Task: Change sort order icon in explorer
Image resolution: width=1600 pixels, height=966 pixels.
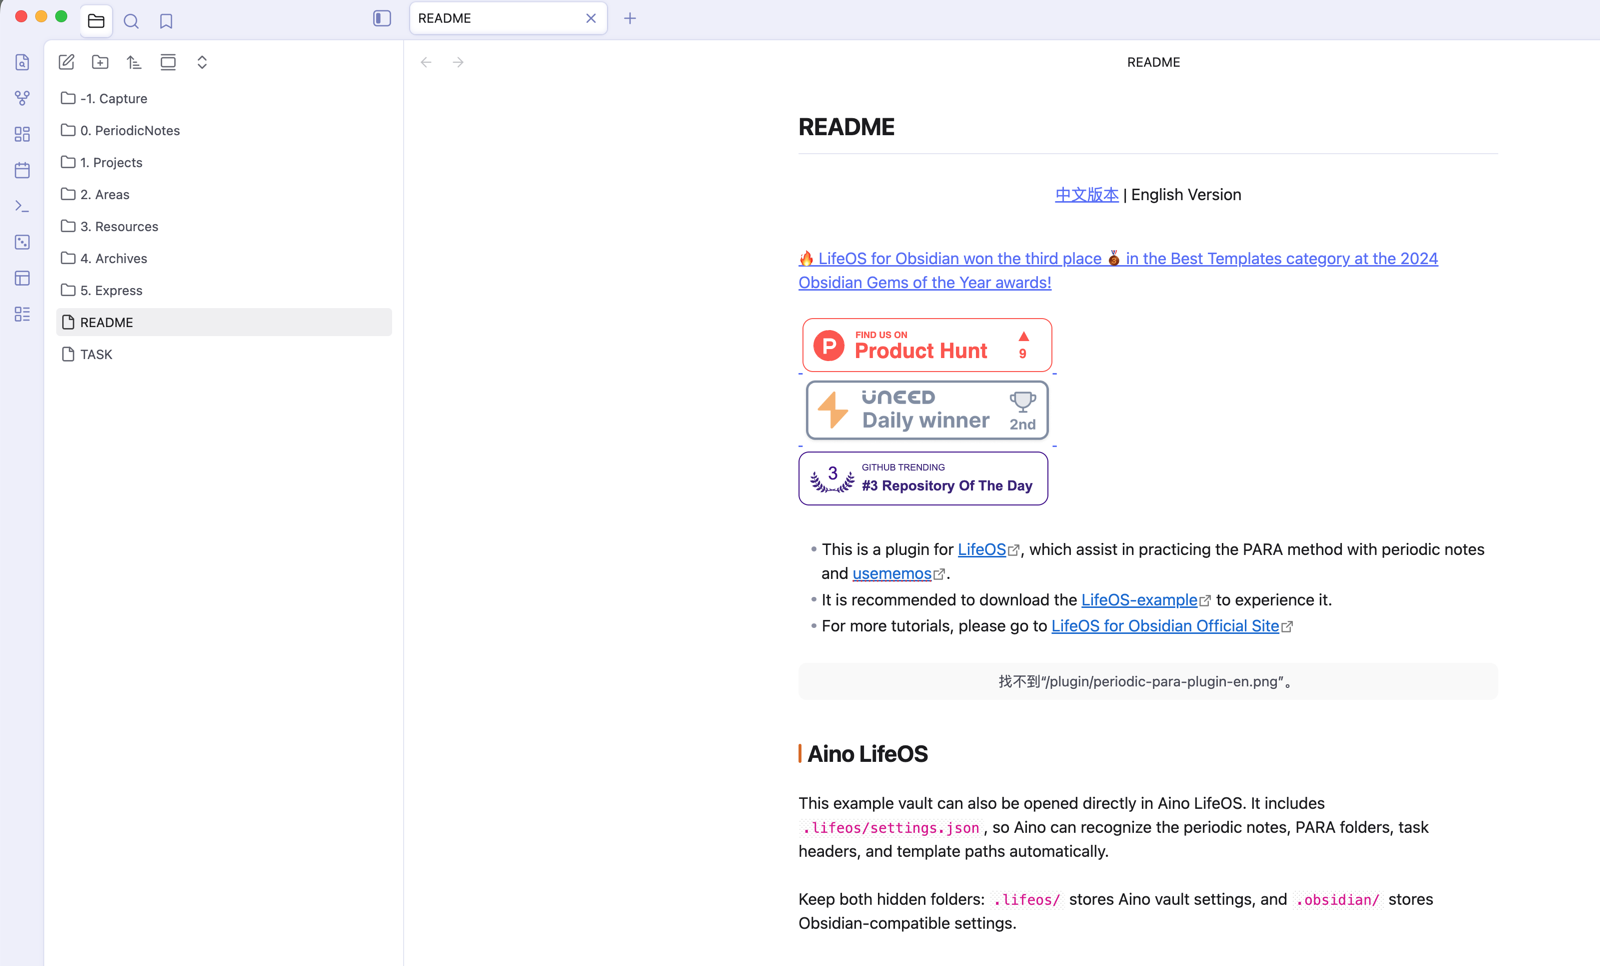Action: [134, 62]
